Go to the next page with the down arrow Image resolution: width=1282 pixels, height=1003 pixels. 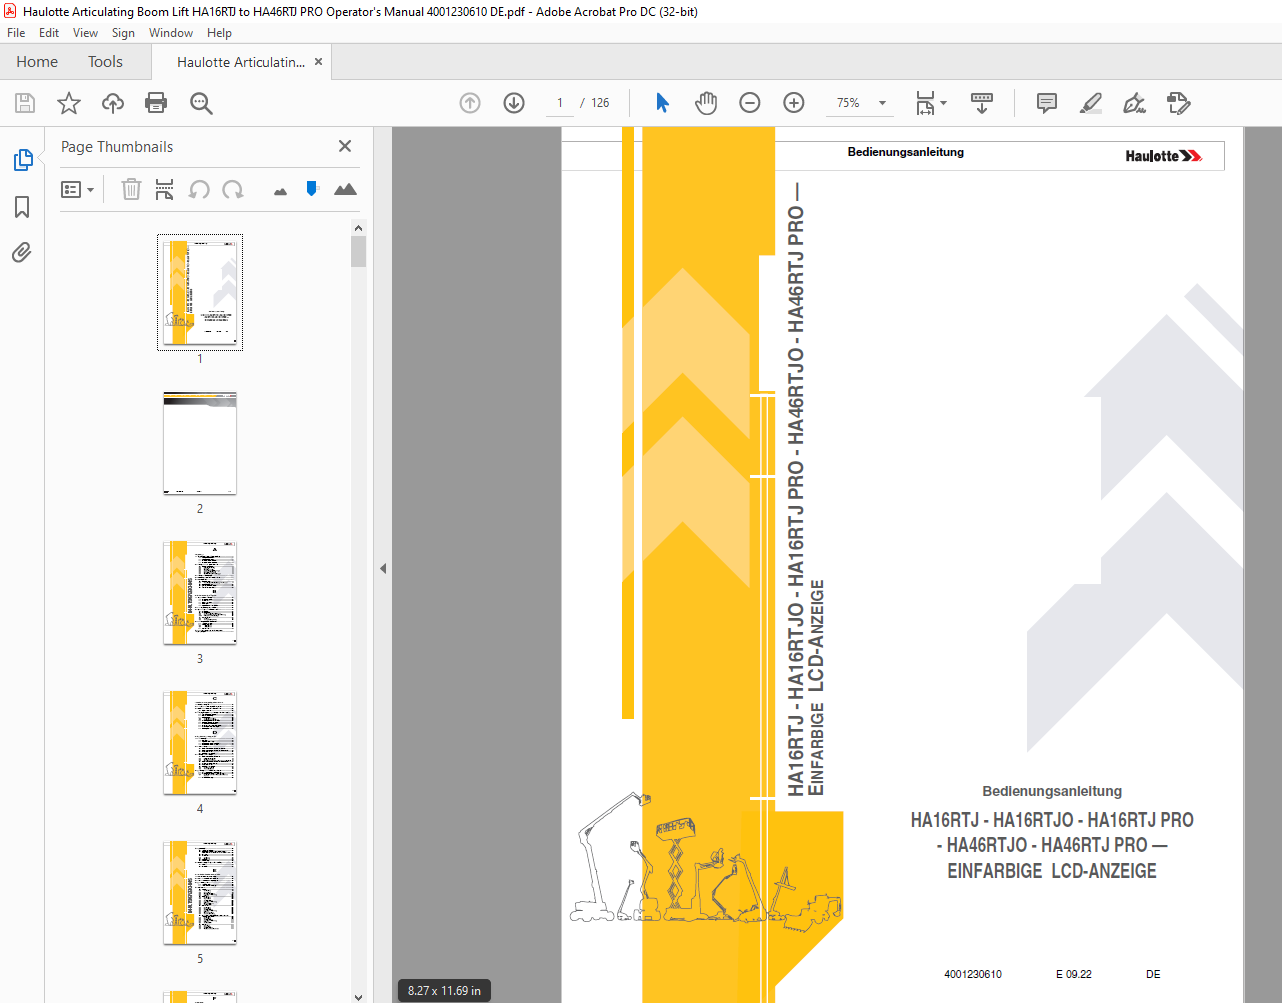click(x=514, y=103)
